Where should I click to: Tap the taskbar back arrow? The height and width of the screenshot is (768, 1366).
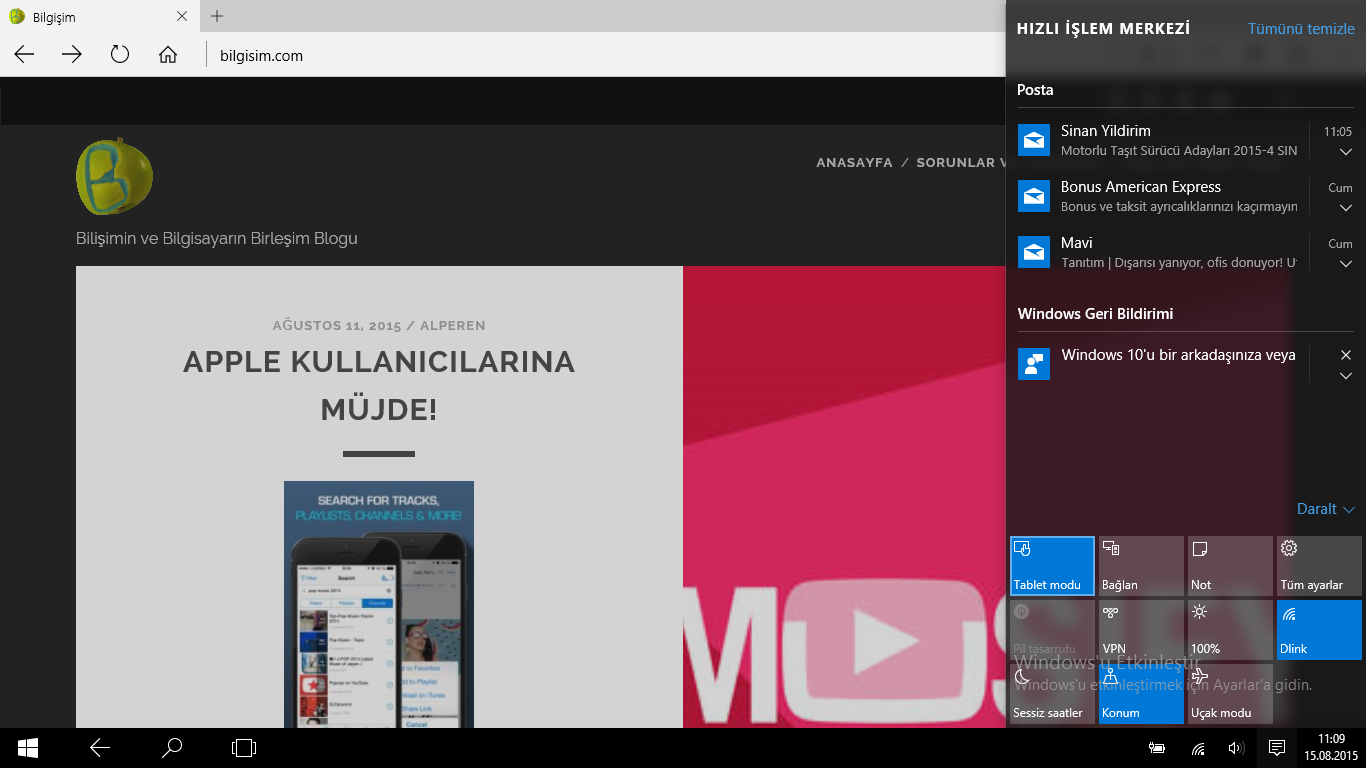100,748
